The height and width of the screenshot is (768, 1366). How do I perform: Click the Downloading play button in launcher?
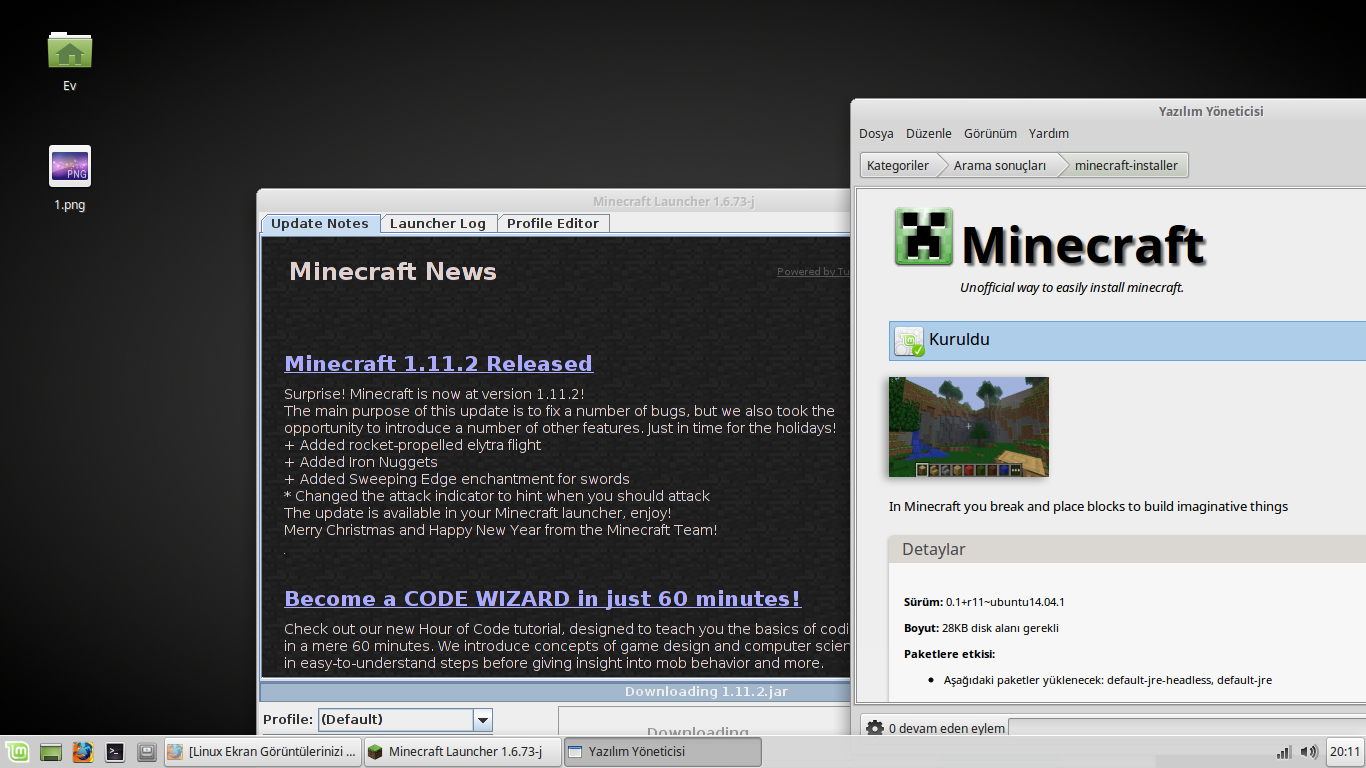pyautogui.click(x=704, y=722)
